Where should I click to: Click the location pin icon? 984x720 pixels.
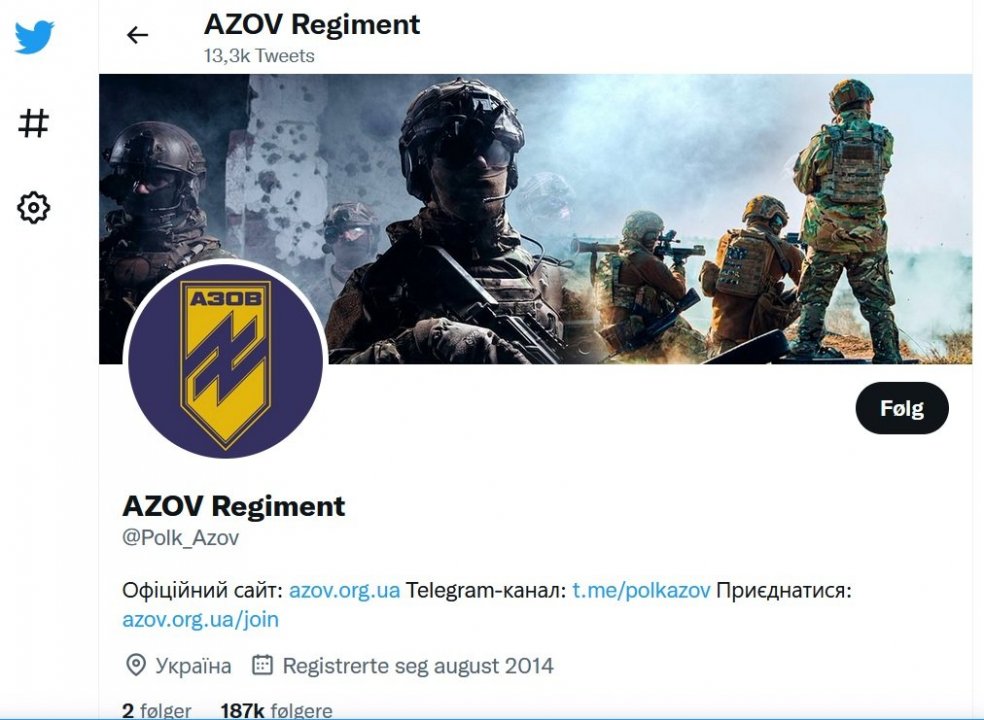(x=136, y=665)
